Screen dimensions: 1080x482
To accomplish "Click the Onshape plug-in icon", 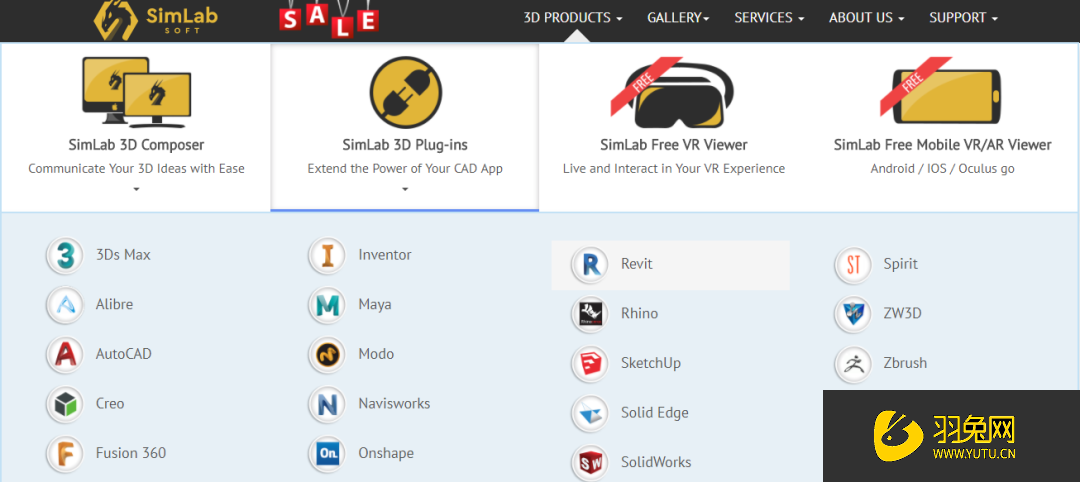I will [328, 453].
